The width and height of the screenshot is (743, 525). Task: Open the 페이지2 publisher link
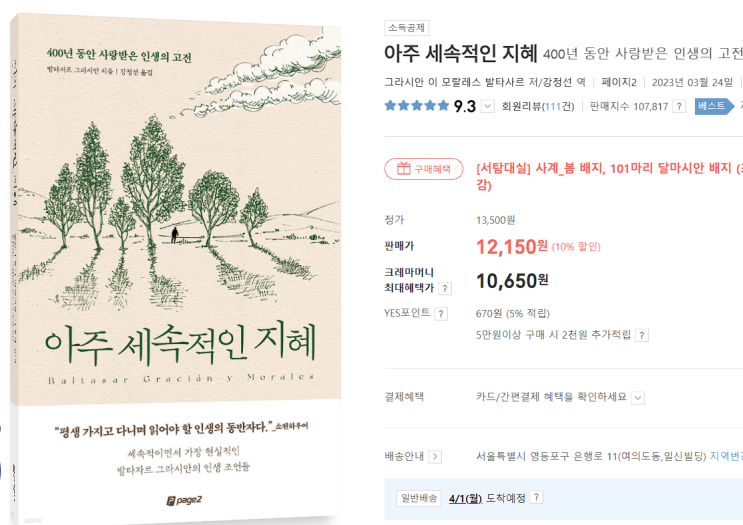tap(620, 82)
